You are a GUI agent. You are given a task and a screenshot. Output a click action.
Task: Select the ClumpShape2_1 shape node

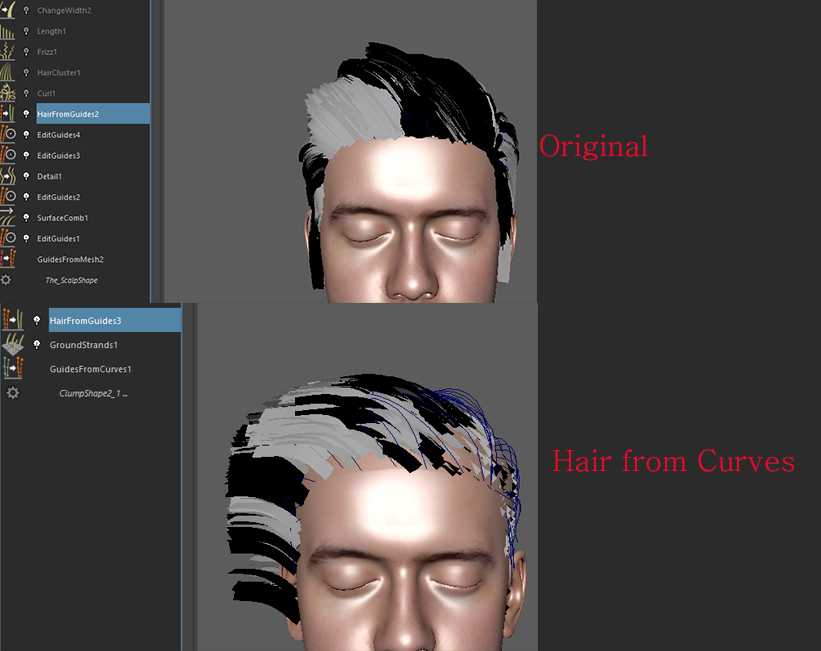pyautogui.click(x=93, y=394)
